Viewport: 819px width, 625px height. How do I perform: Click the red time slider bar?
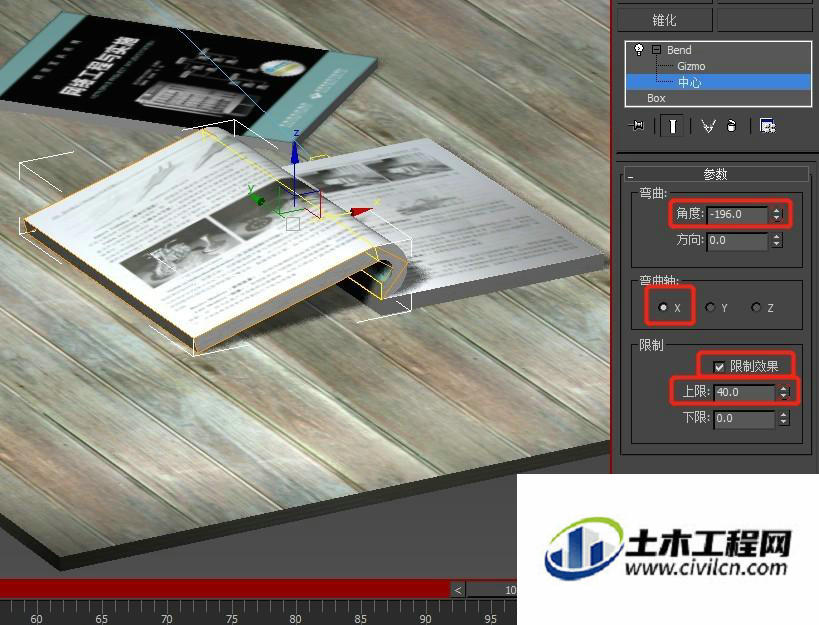coord(225,589)
